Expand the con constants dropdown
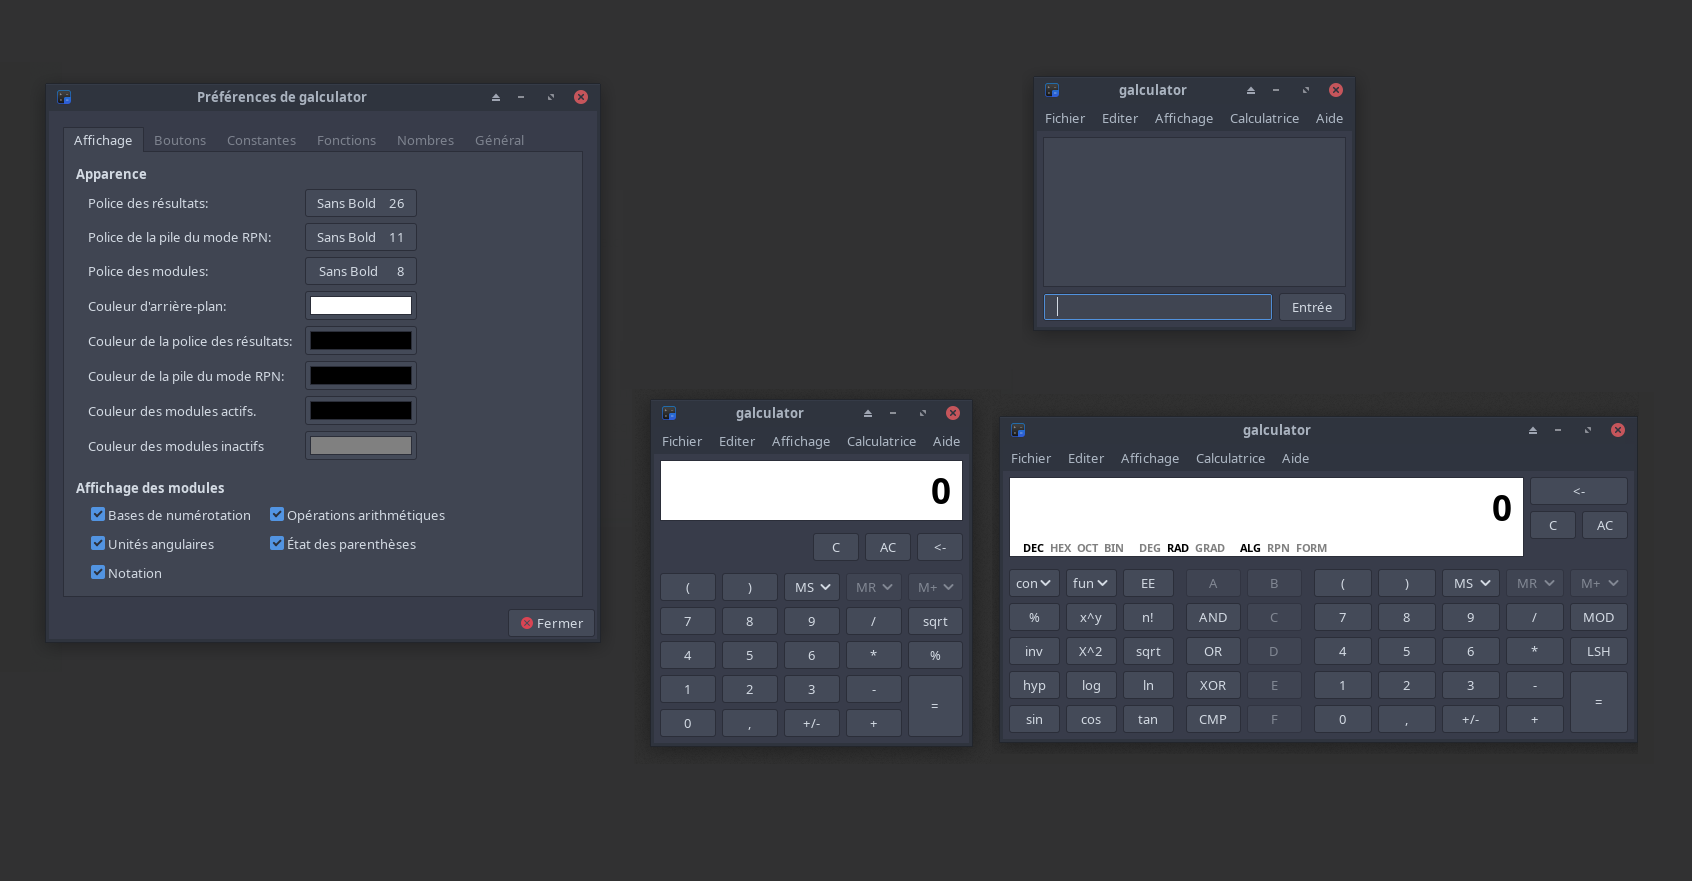The height and width of the screenshot is (881, 1692). point(1033,583)
